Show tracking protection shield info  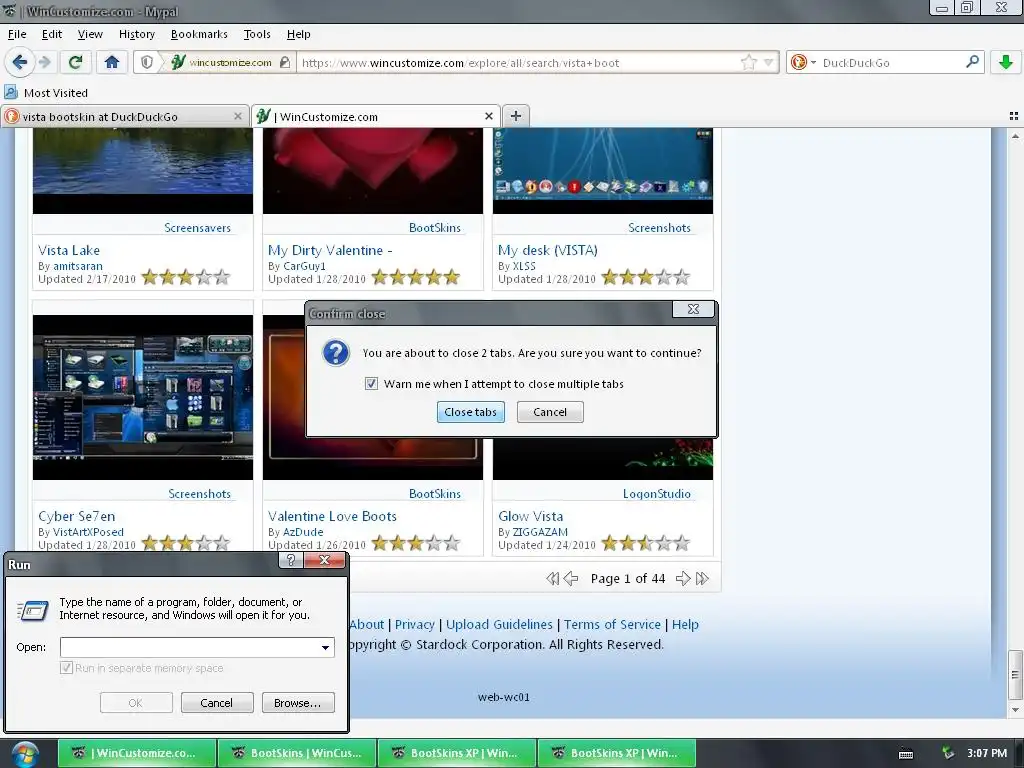coord(147,63)
